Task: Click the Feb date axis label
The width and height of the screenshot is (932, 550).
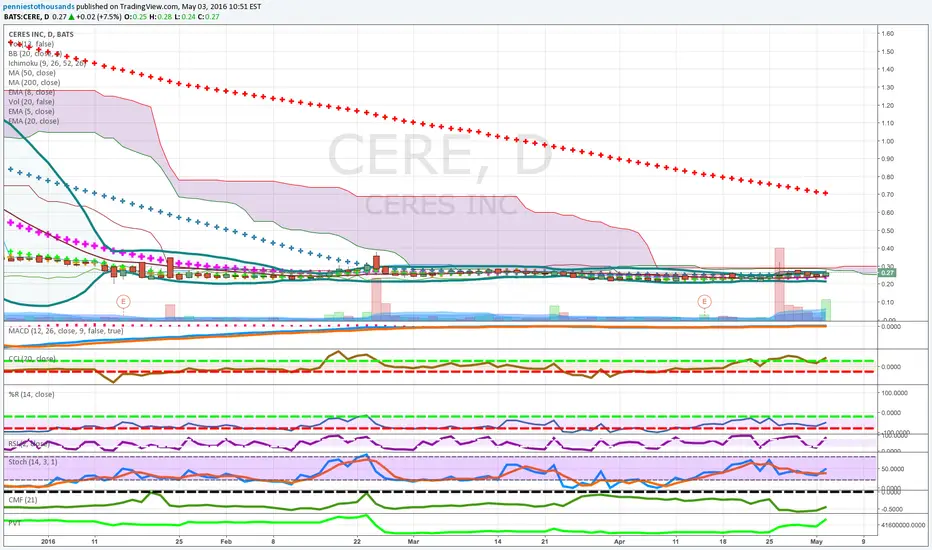Action: point(226,542)
